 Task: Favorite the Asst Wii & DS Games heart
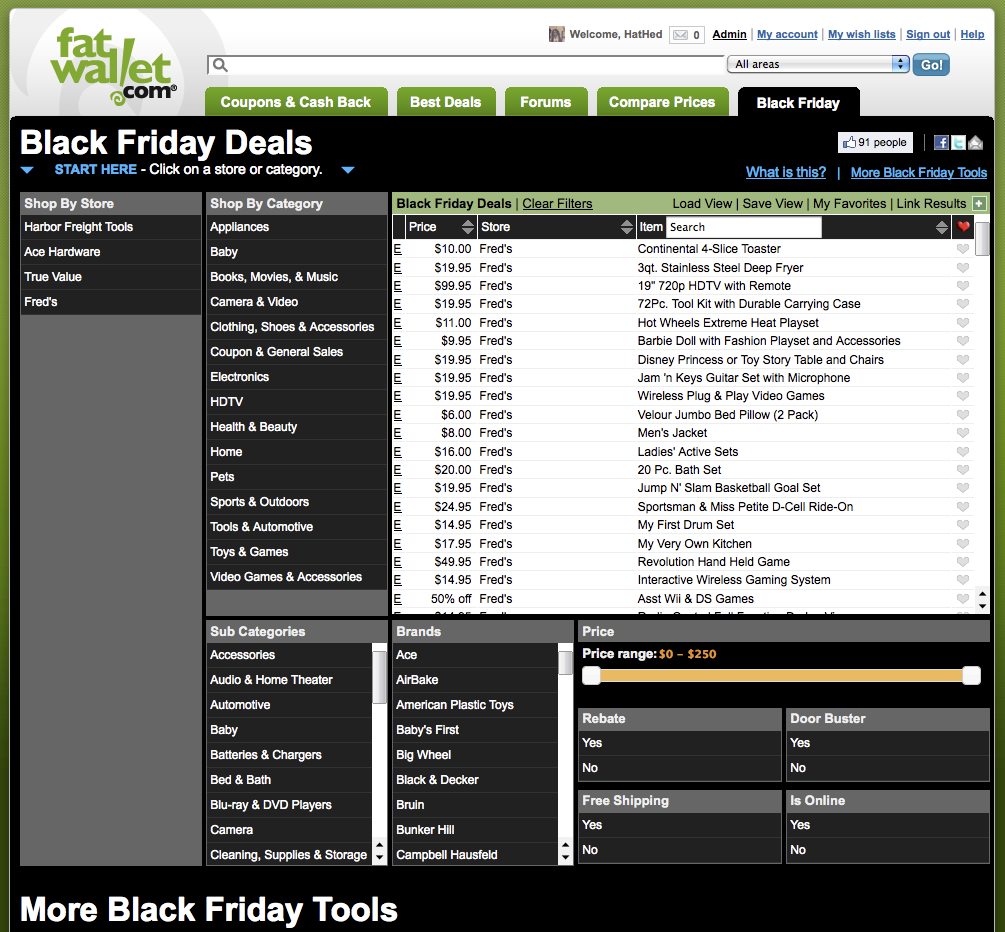963,599
